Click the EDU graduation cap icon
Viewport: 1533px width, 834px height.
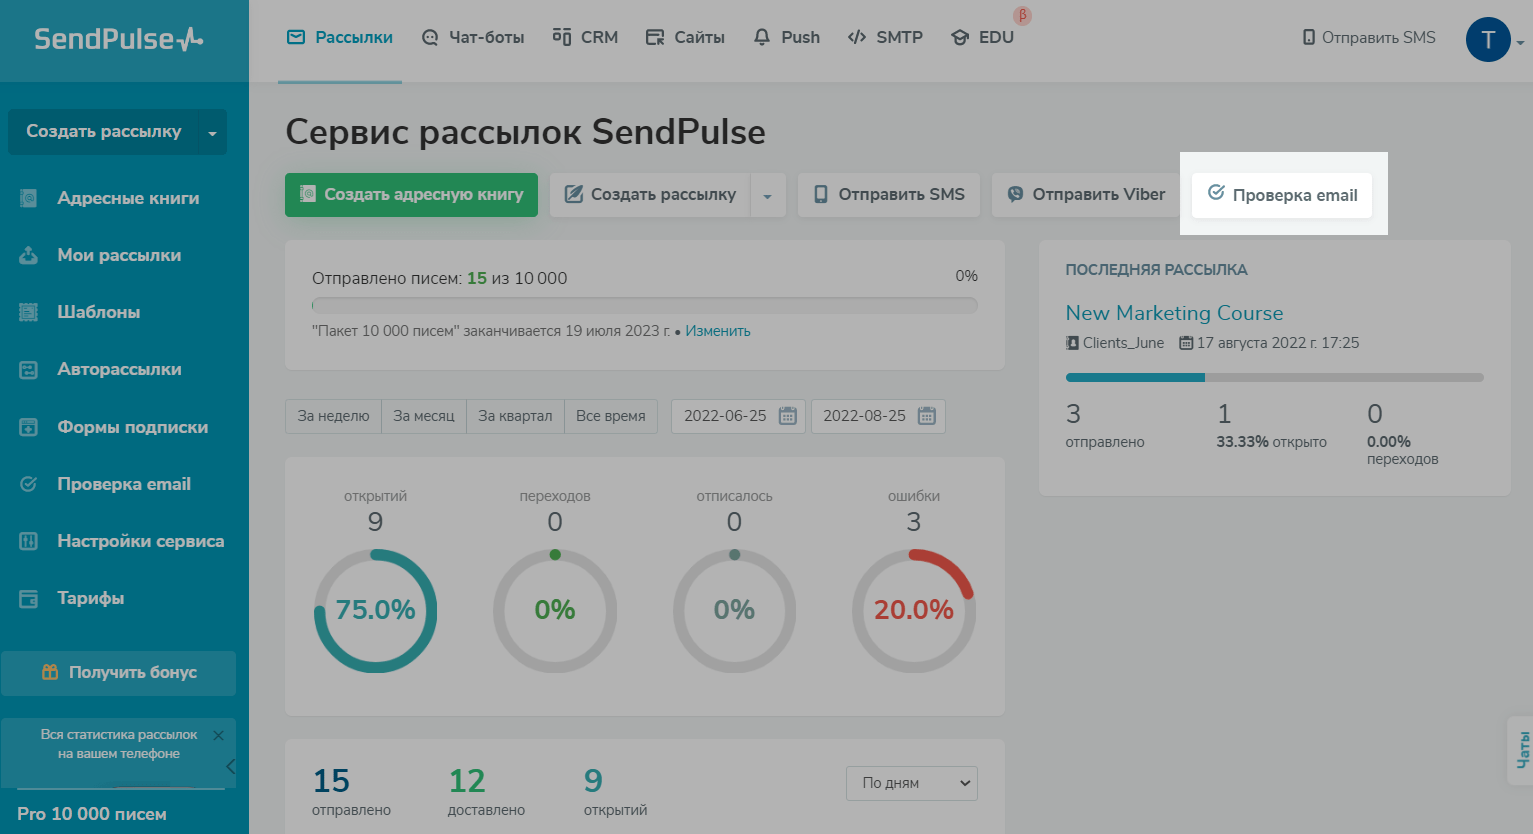click(960, 38)
